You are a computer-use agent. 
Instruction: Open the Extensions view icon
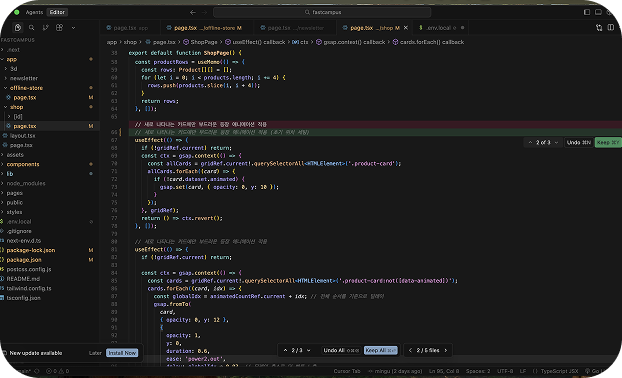60,28
